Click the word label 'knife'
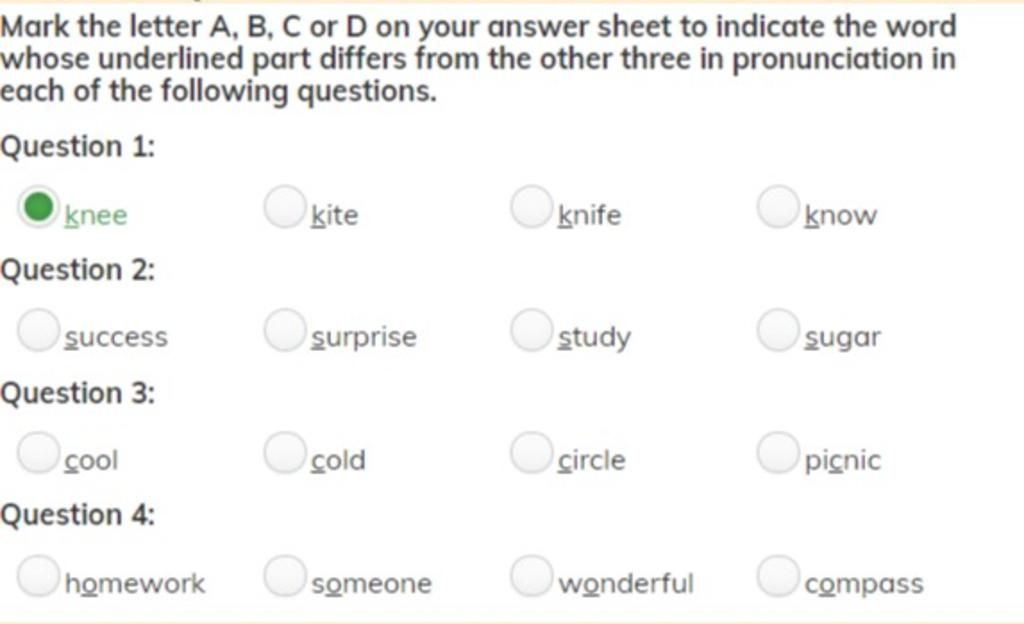This screenshot has width=1024, height=624. click(x=589, y=215)
